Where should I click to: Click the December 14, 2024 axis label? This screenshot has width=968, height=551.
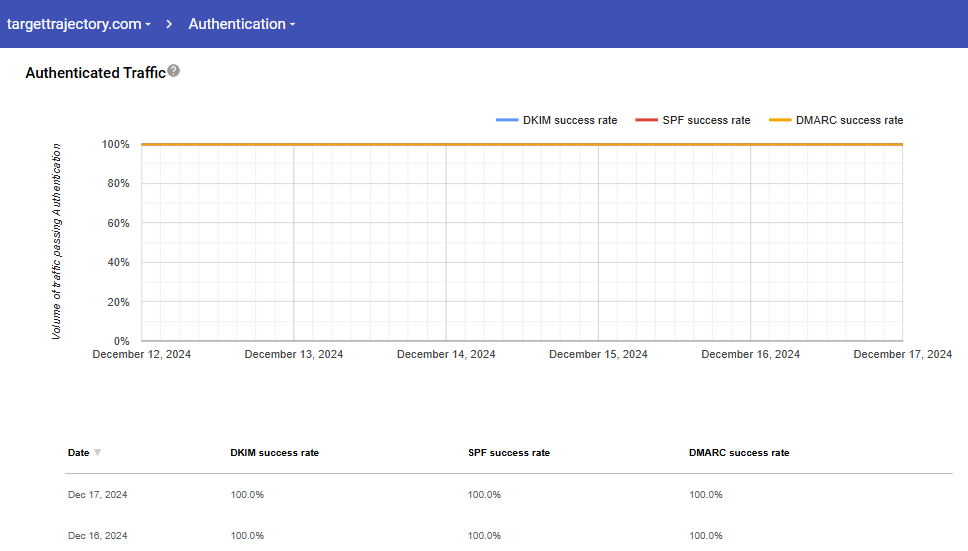click(446, 354)
